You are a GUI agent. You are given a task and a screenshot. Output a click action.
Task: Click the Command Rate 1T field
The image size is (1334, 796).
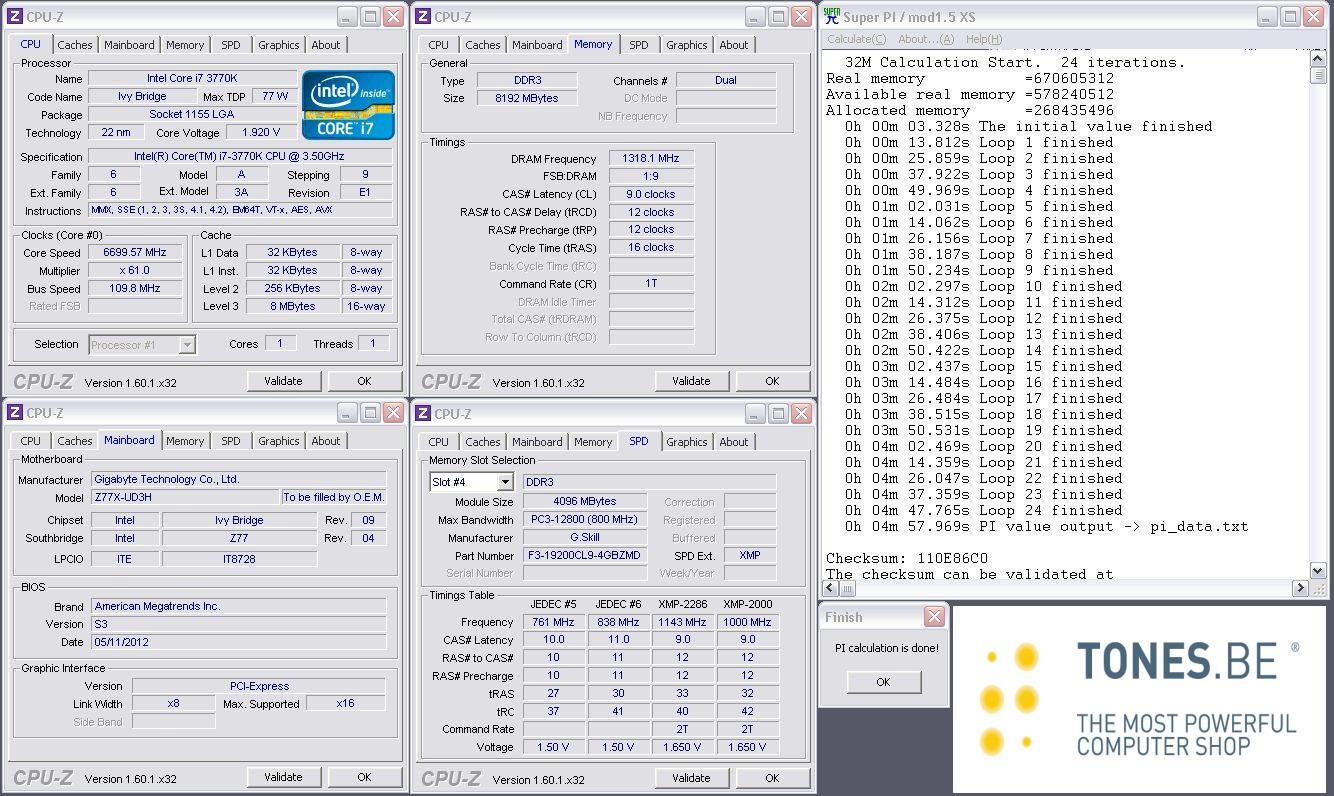tap(651, 283)
